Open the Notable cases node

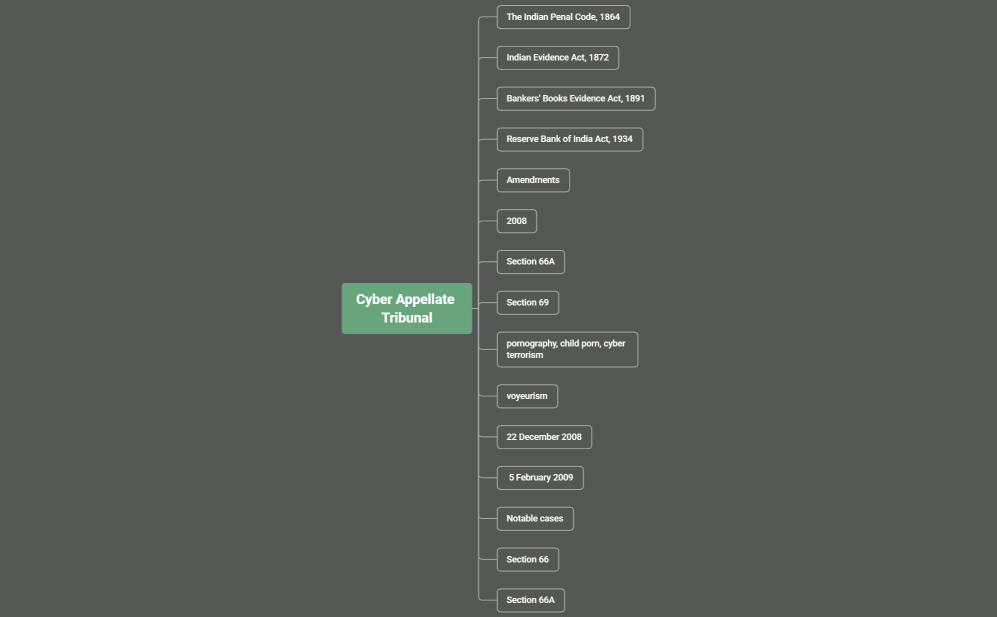[535, 519]
